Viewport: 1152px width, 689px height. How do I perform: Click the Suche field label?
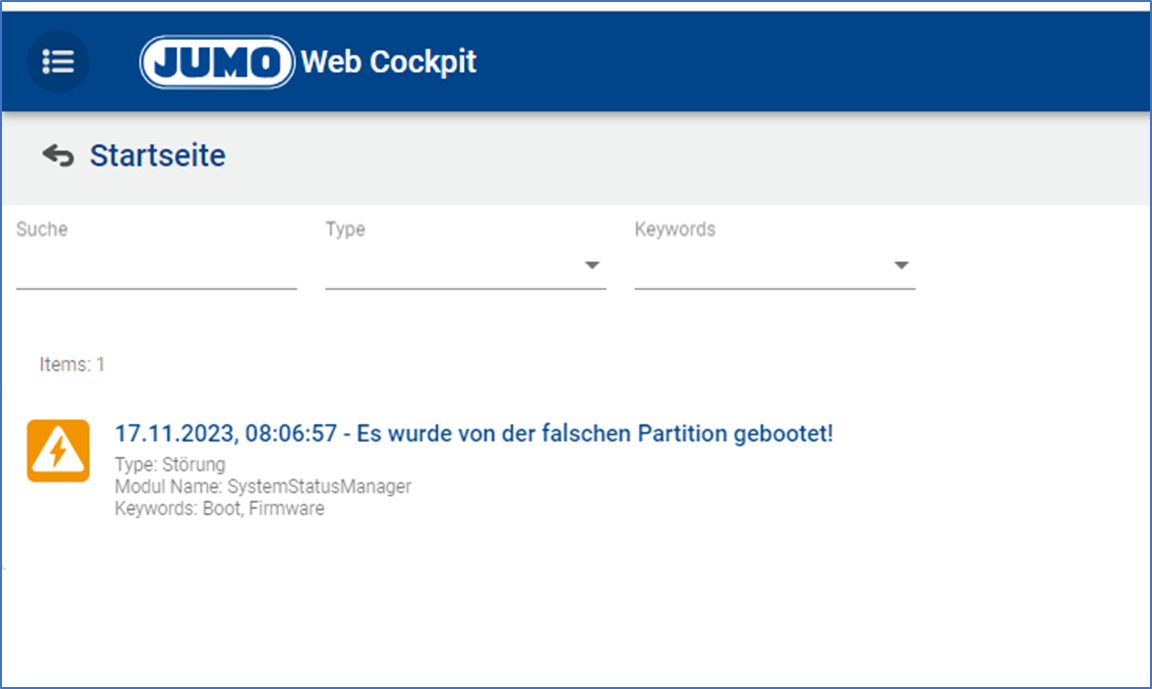(x=42, y=229)
